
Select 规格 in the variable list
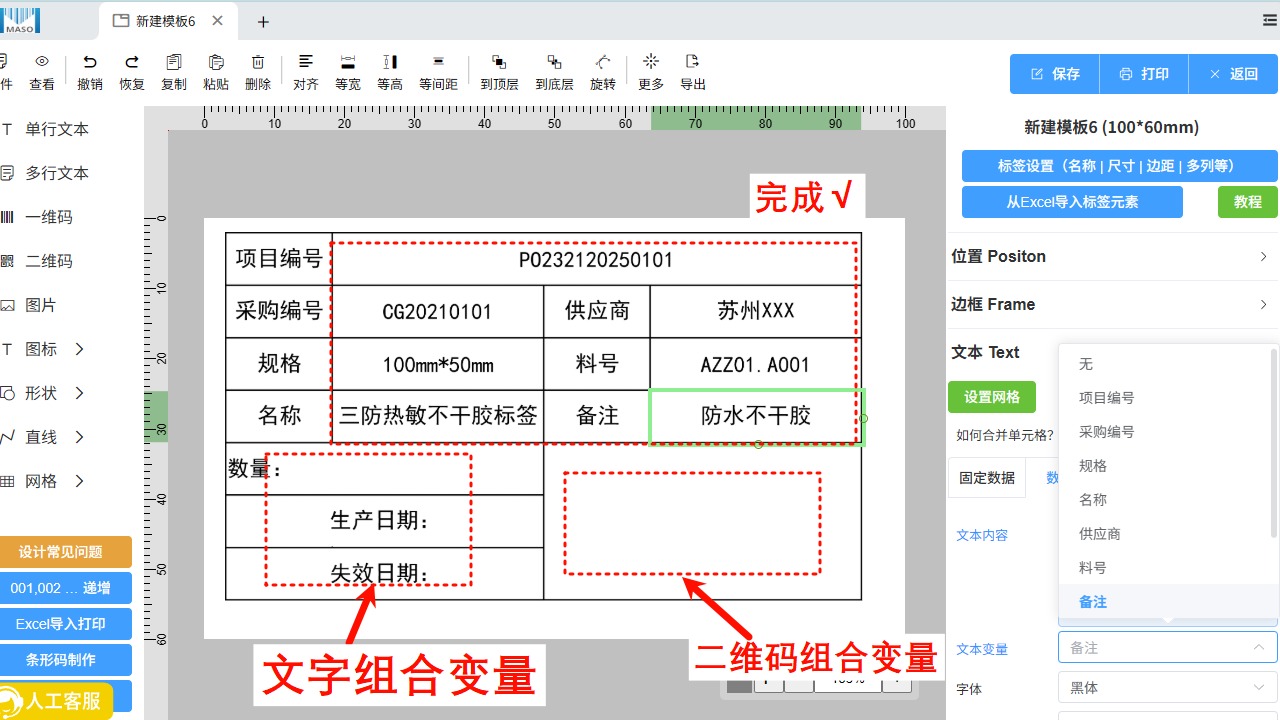click(1164, 466)
